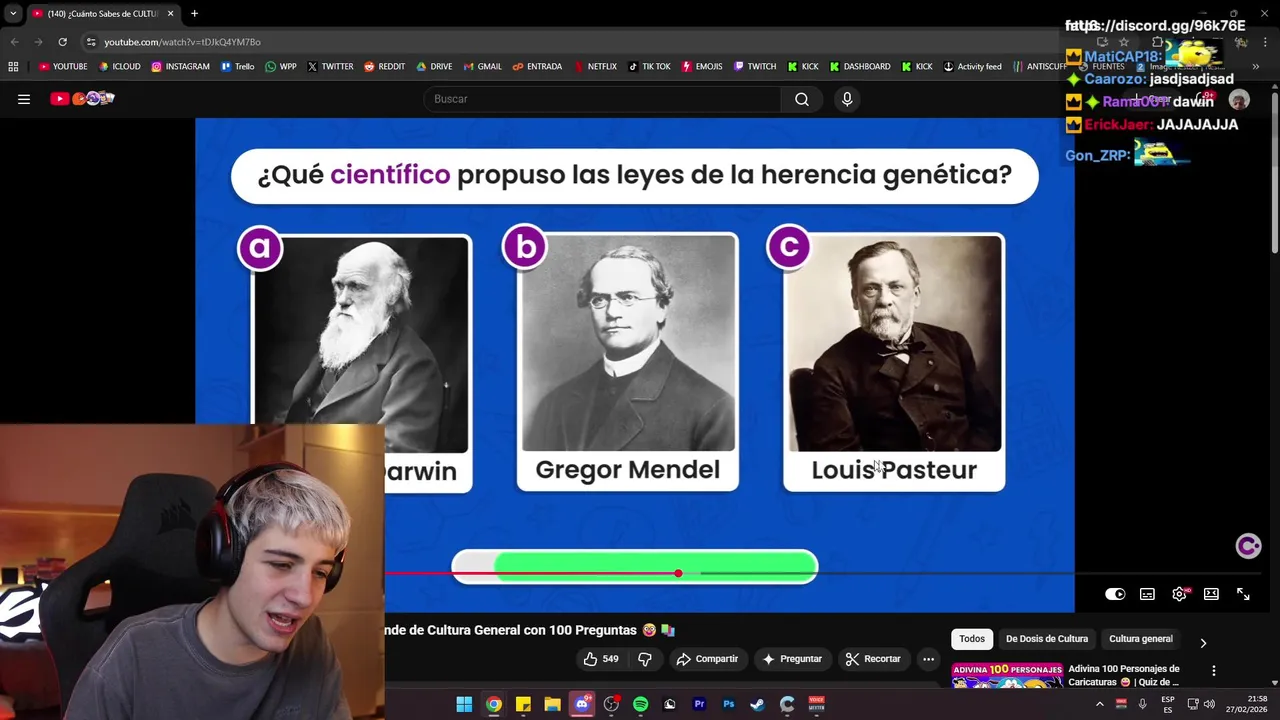
Task: Open volume control in the system tray
Action: [x=1209, y=704]
